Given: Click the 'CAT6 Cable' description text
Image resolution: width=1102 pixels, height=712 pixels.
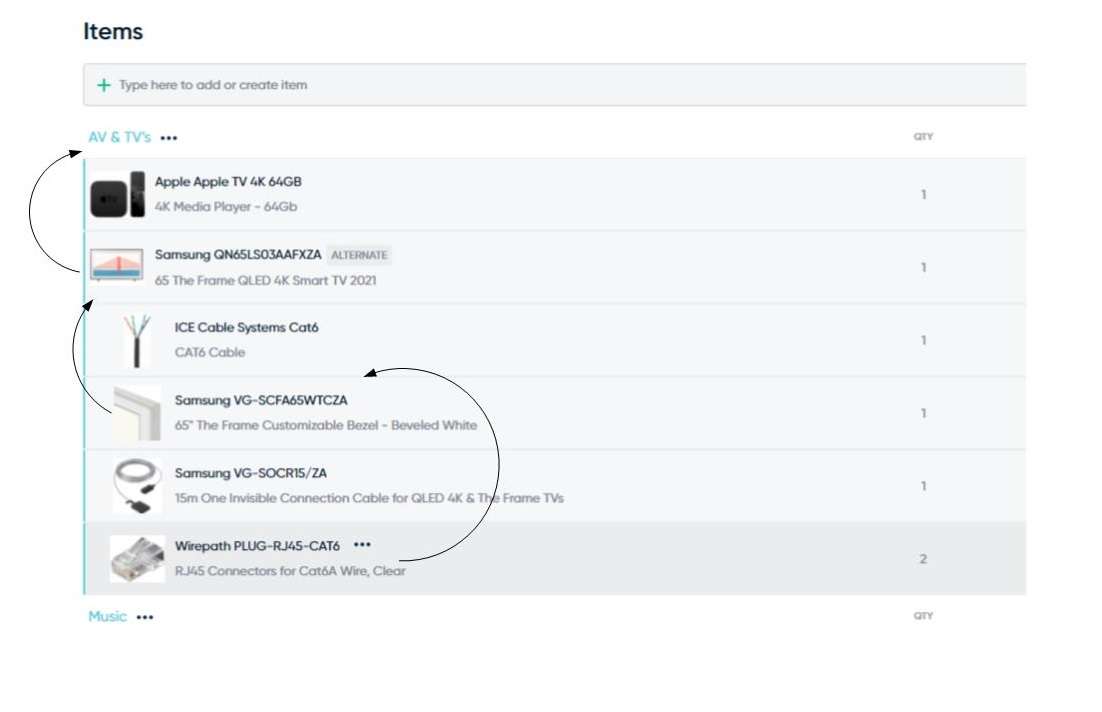Looking at the screenshot, I should tap(209, 352).
